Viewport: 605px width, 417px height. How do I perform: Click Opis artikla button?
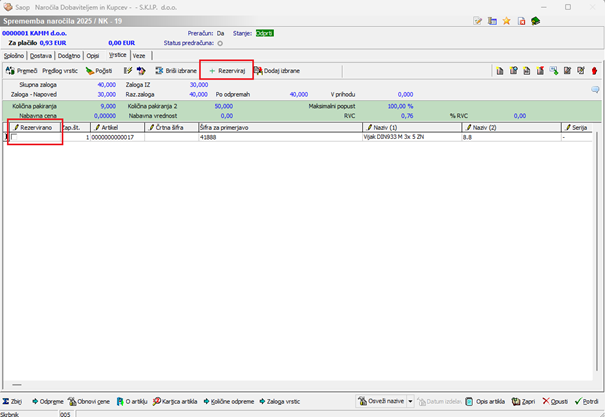pyautogui.click(x=485, y=402)
